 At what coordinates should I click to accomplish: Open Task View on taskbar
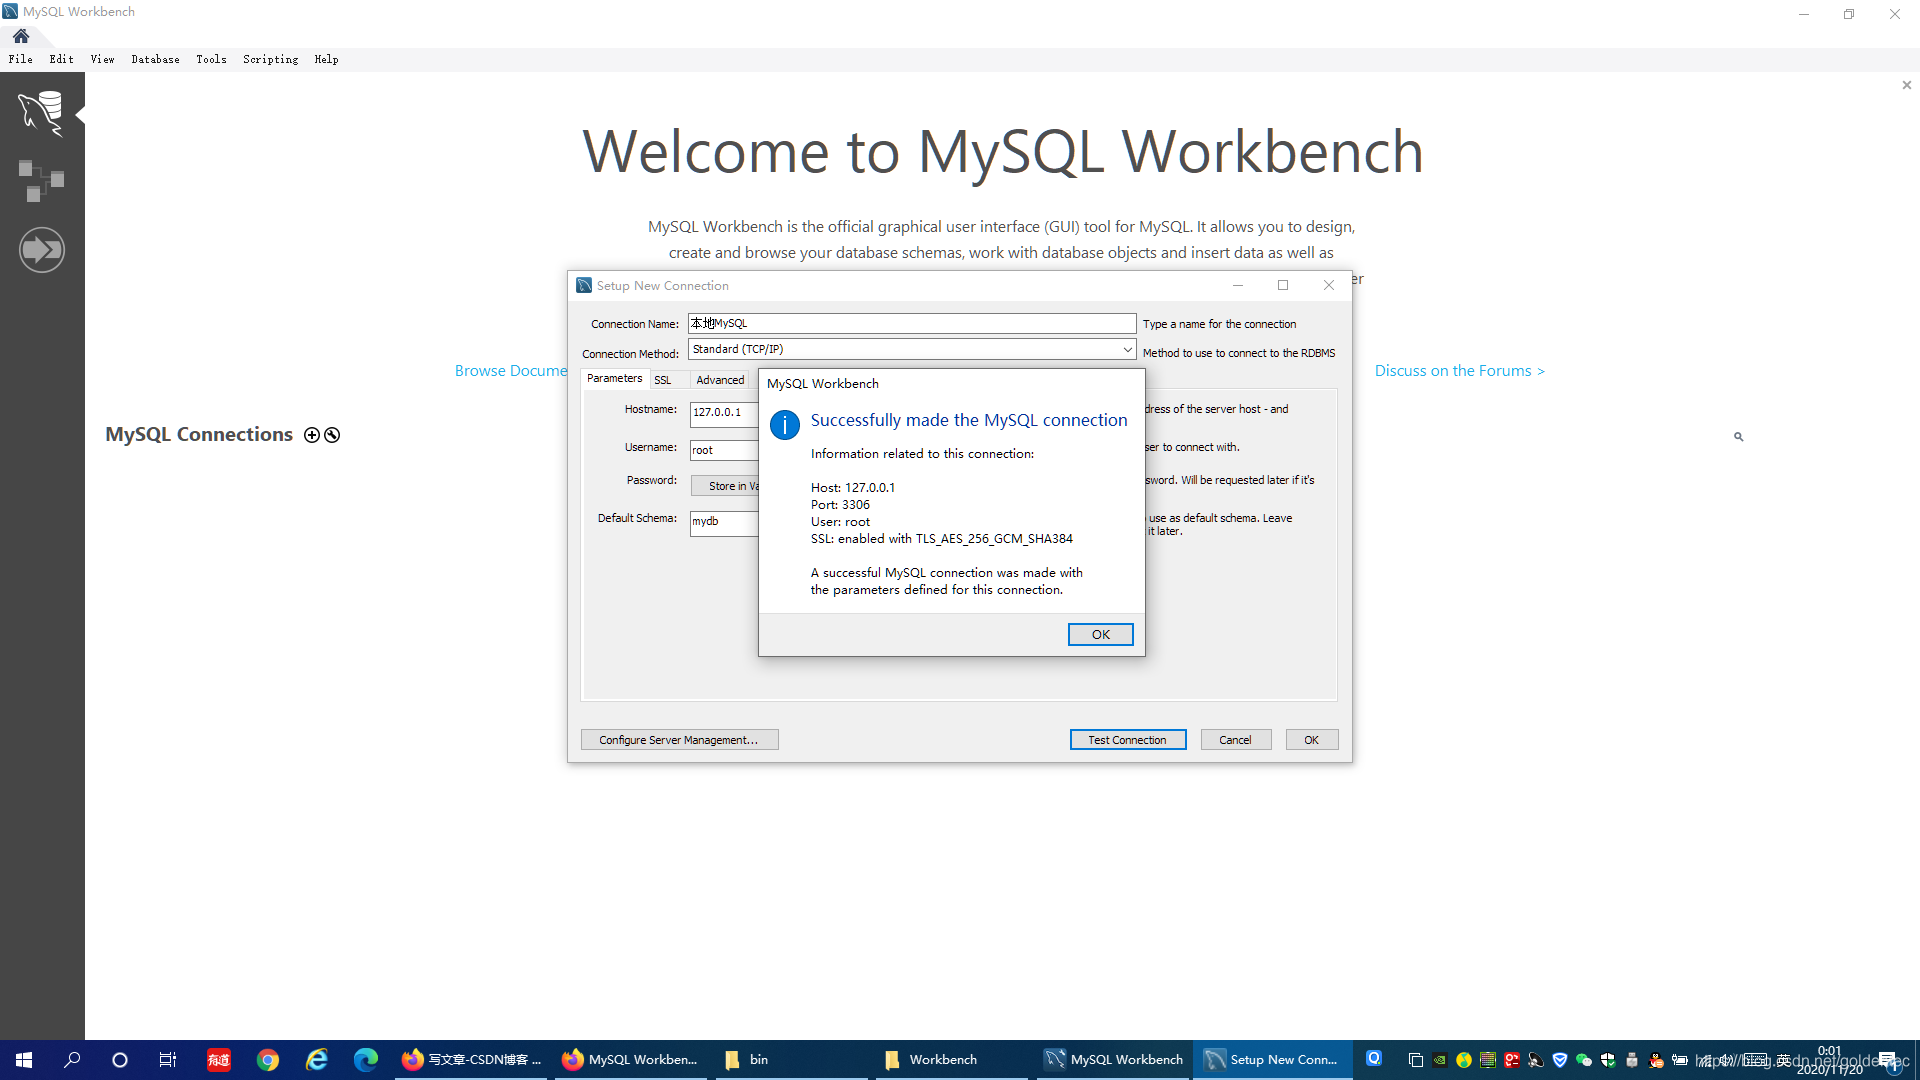(168, 1060)
